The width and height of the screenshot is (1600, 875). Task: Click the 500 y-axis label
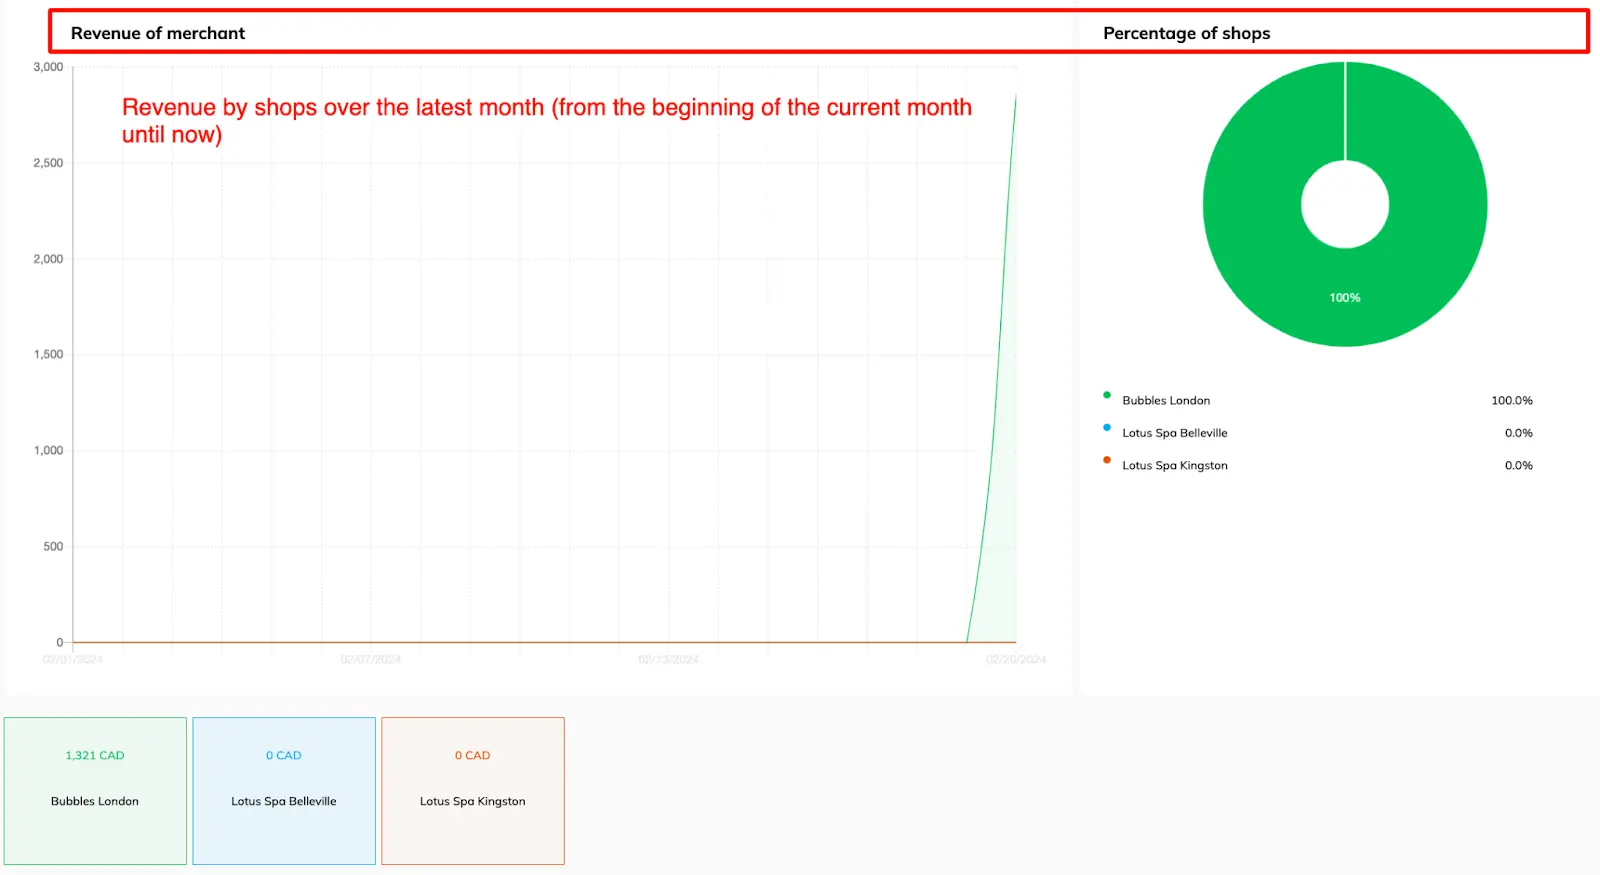pyautogui.click(x=53, y=547)
